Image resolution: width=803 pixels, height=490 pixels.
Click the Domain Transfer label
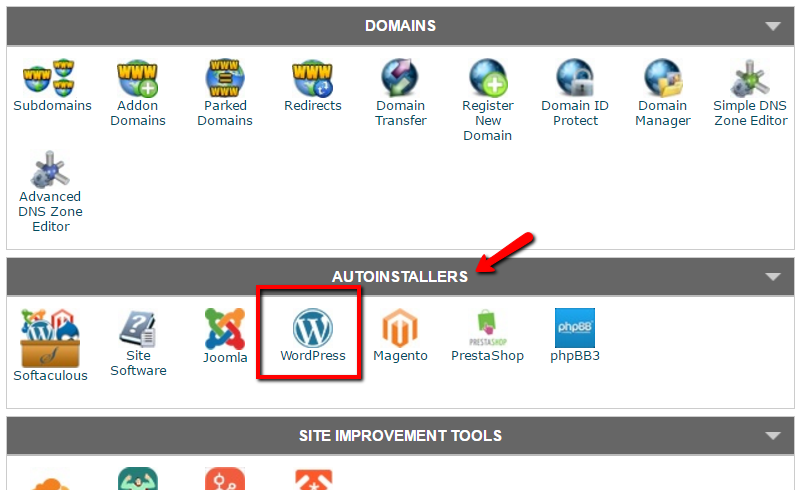[400, 113]
